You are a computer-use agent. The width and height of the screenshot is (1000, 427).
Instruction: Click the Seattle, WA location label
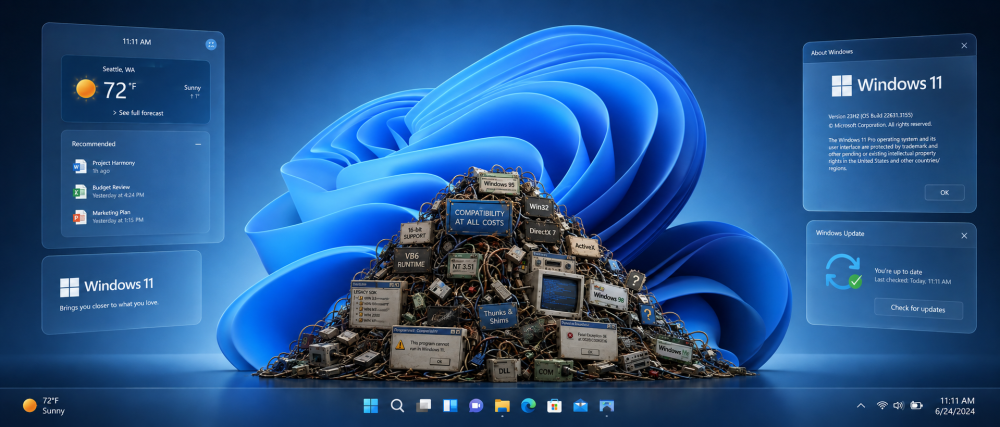119,69
